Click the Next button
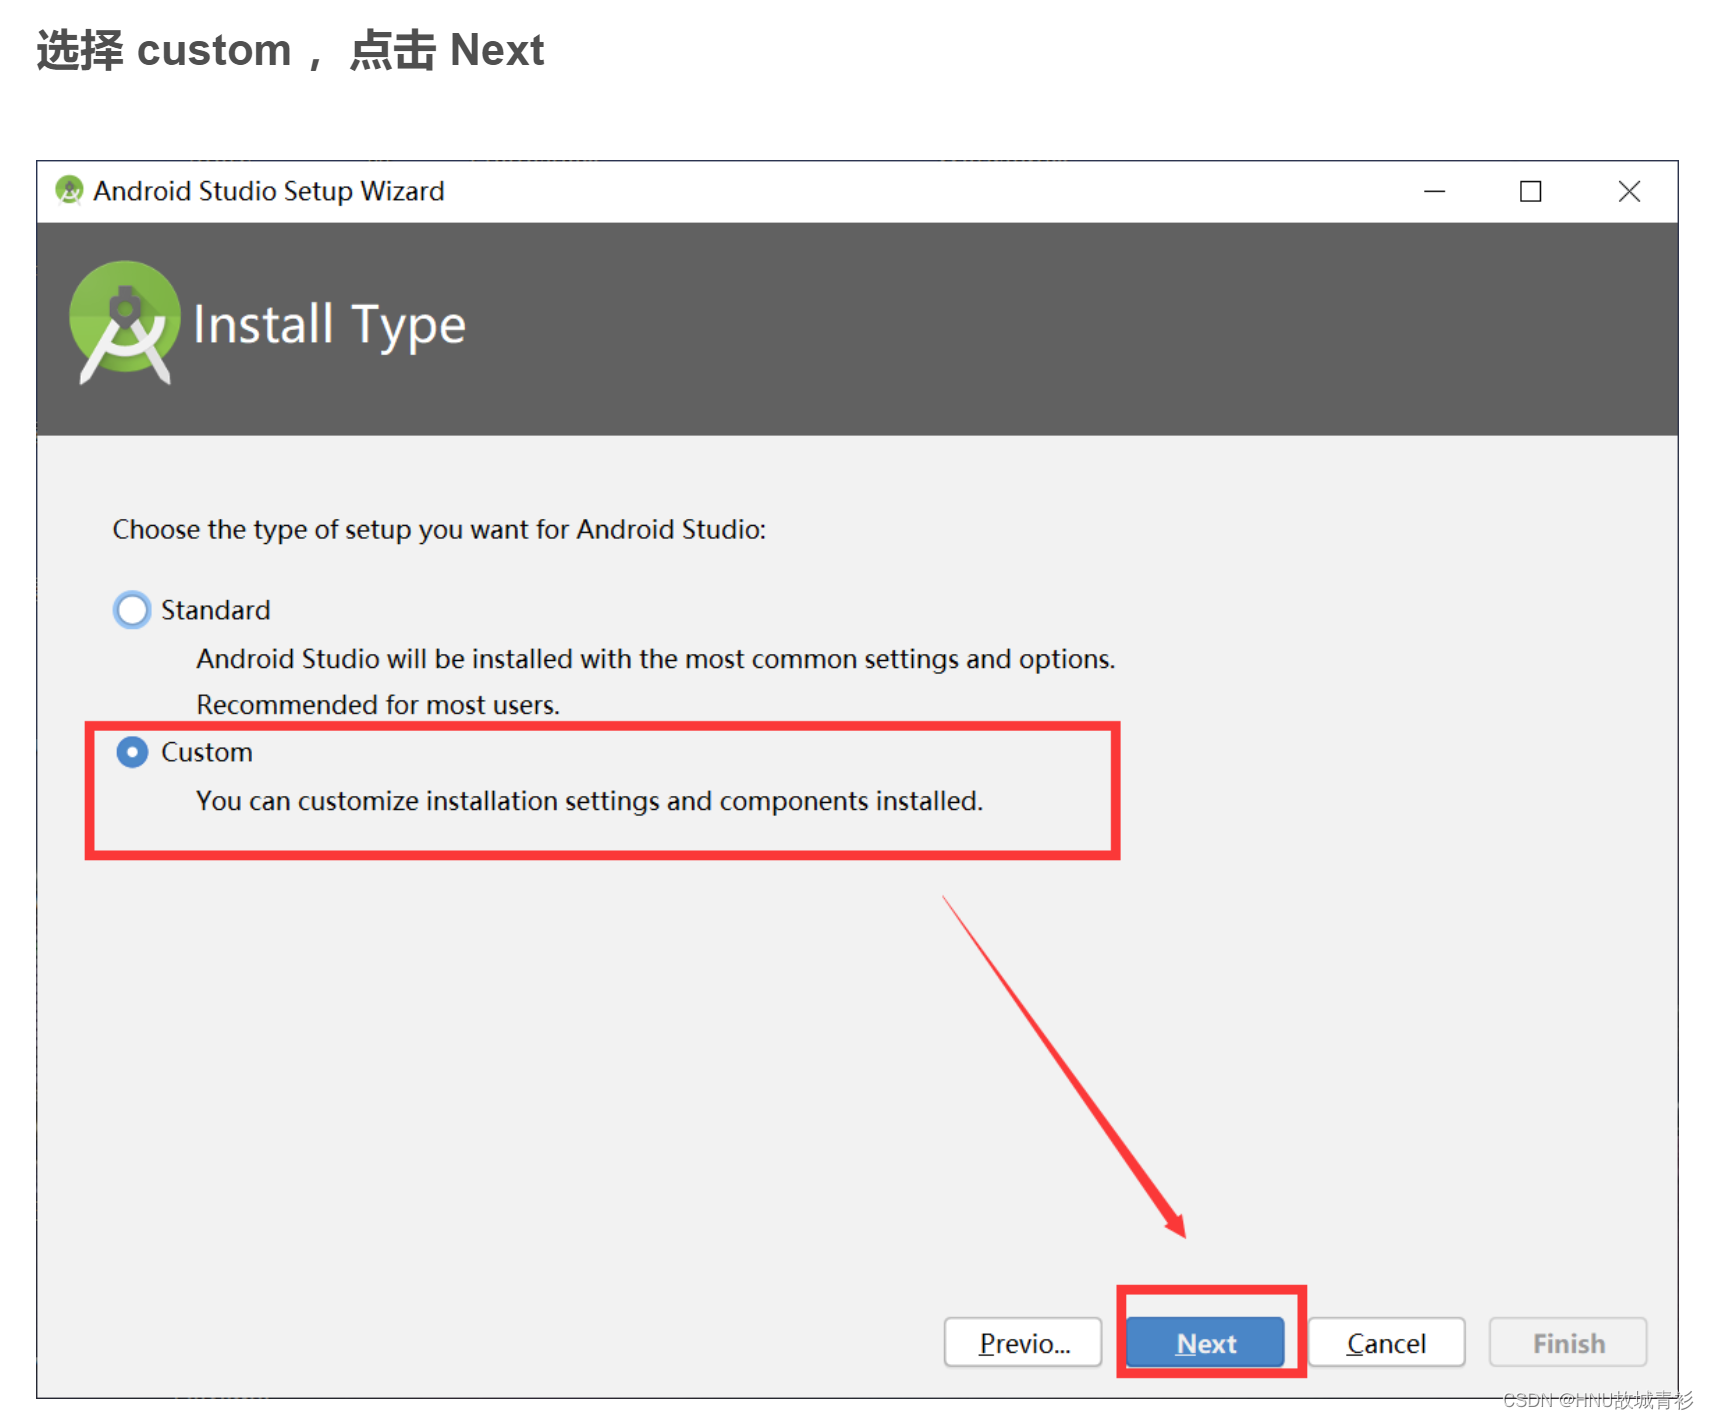Screen dimensions: 1709x1420 [1205, 1342]
